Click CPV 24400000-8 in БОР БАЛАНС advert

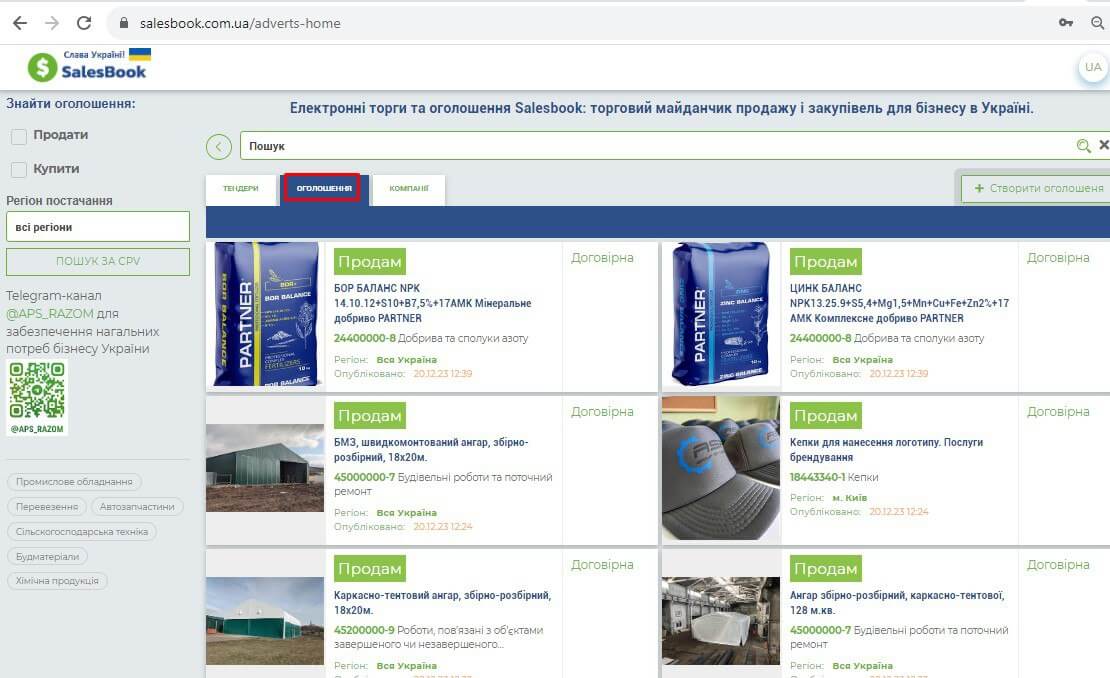(x=365, y=339)
